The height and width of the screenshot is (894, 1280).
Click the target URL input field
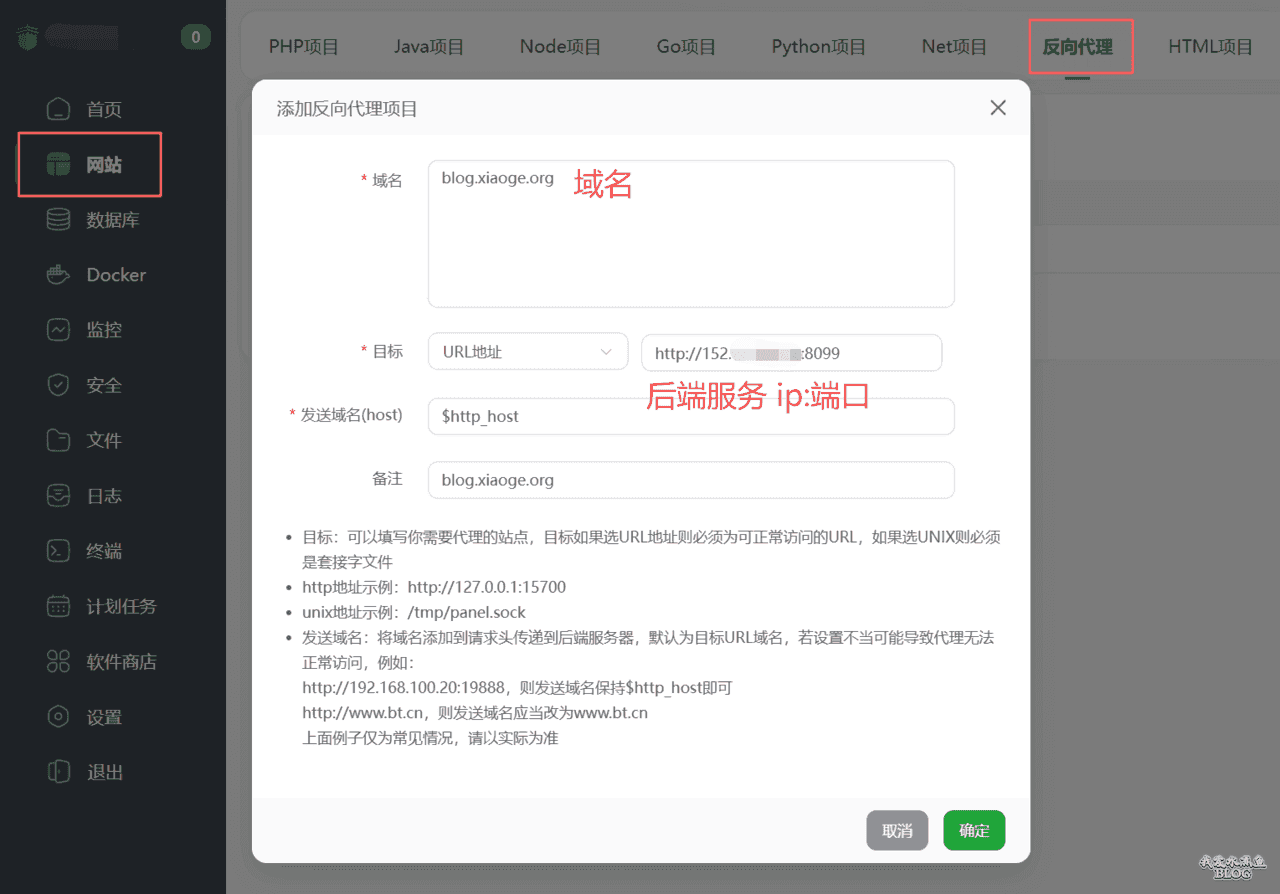point(790,352)
